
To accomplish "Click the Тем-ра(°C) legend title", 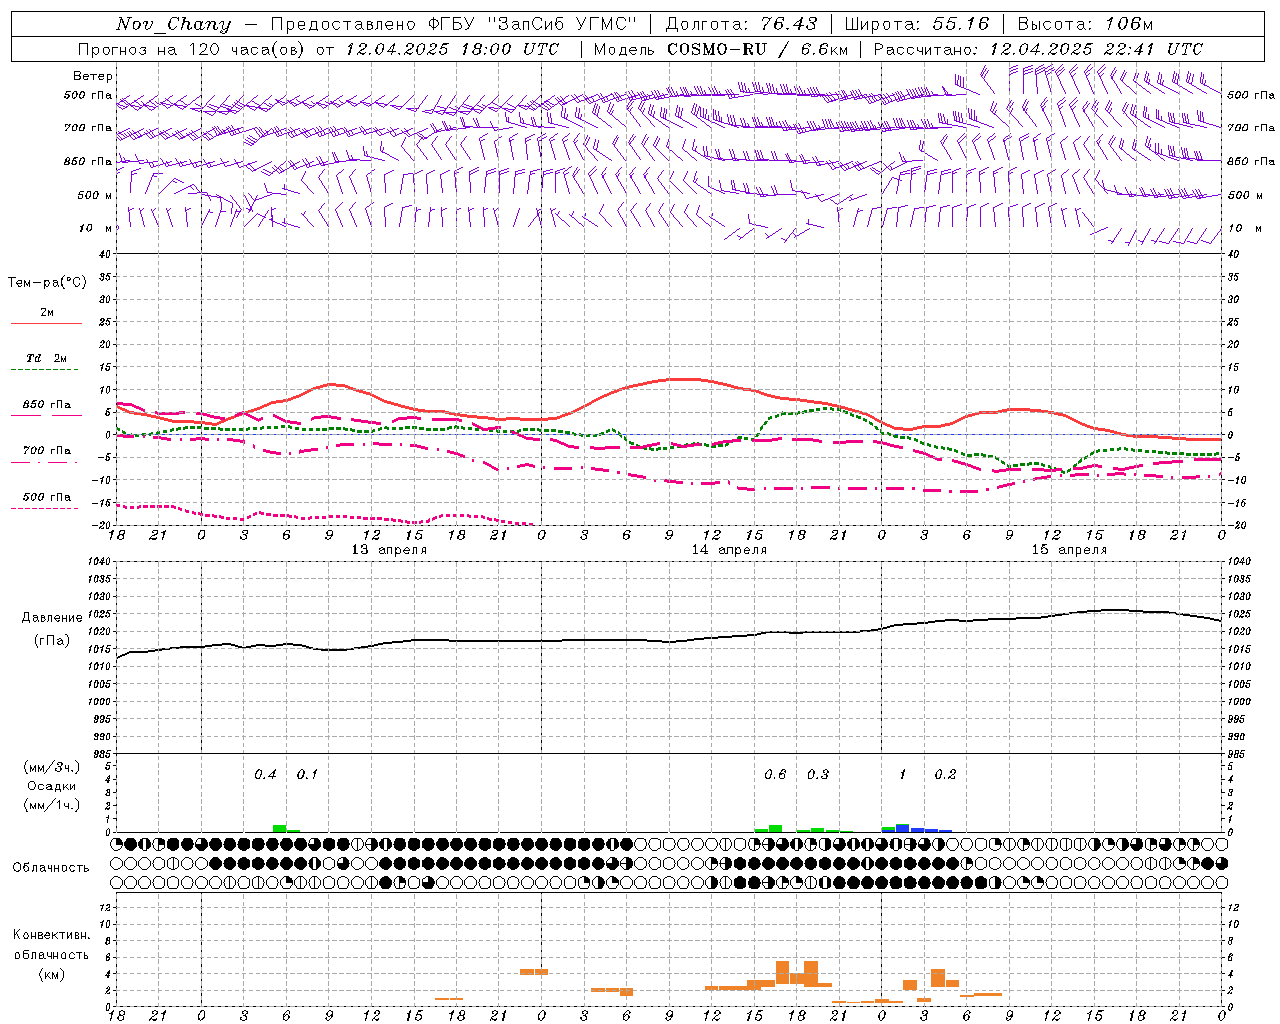I will (x=47, y=283).
